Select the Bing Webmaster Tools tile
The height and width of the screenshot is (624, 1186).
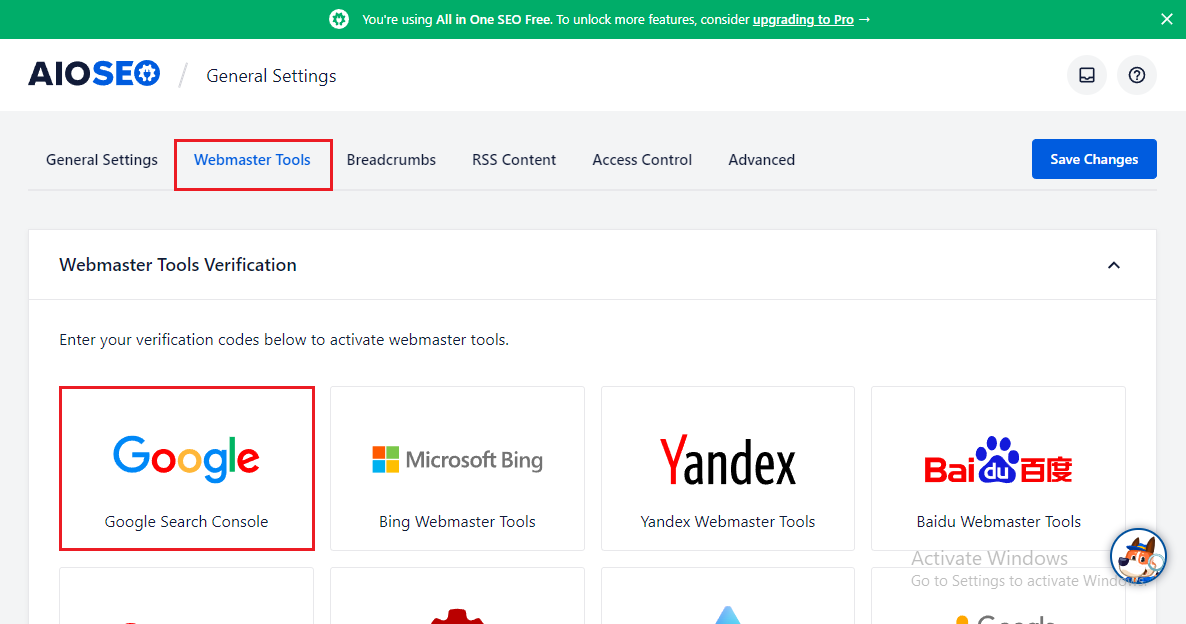[x=457, y=469]
